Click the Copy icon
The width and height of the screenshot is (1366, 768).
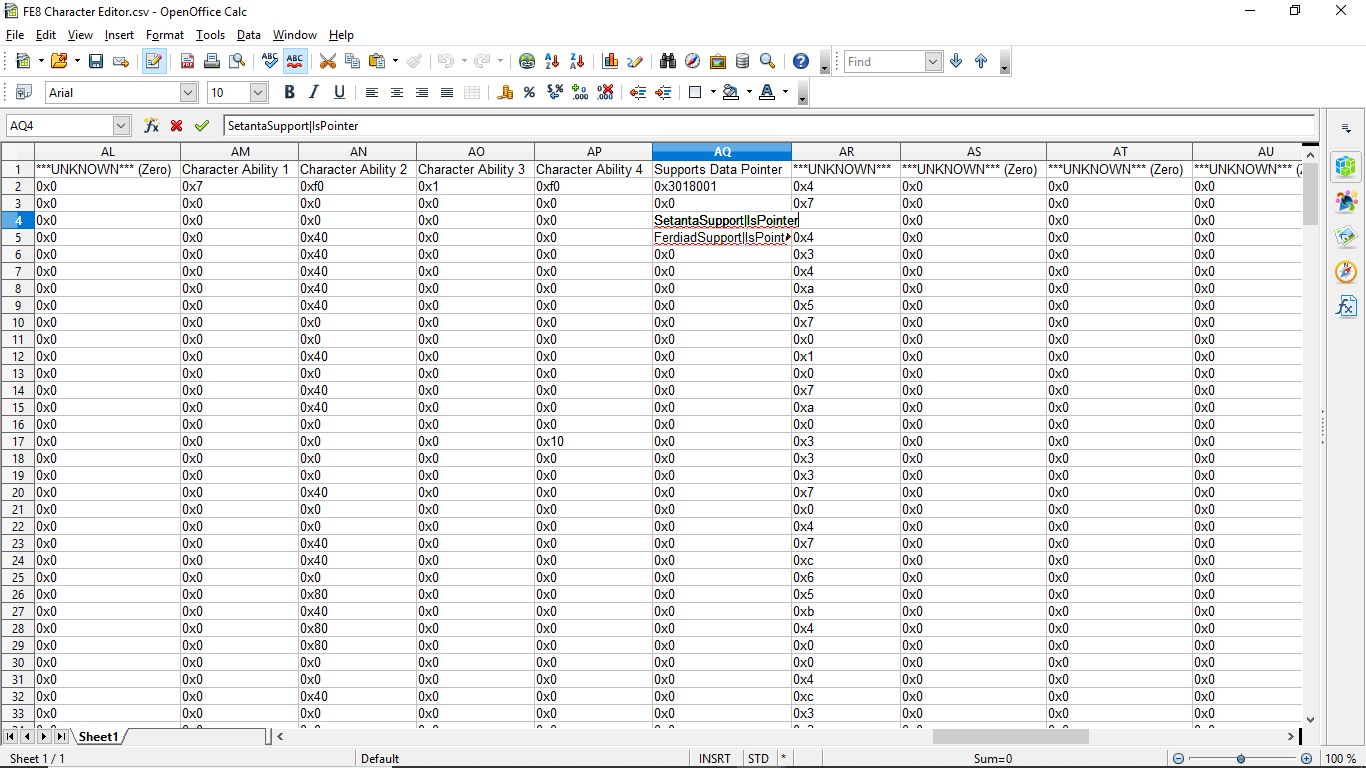pyautogui.click(x=352, y=62)
